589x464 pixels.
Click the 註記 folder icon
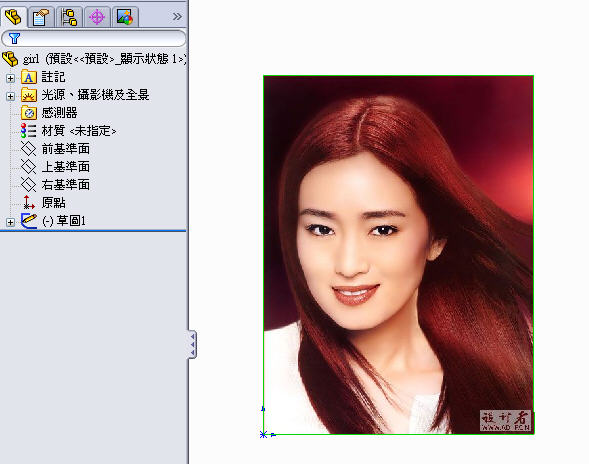[x=29, y=77]
